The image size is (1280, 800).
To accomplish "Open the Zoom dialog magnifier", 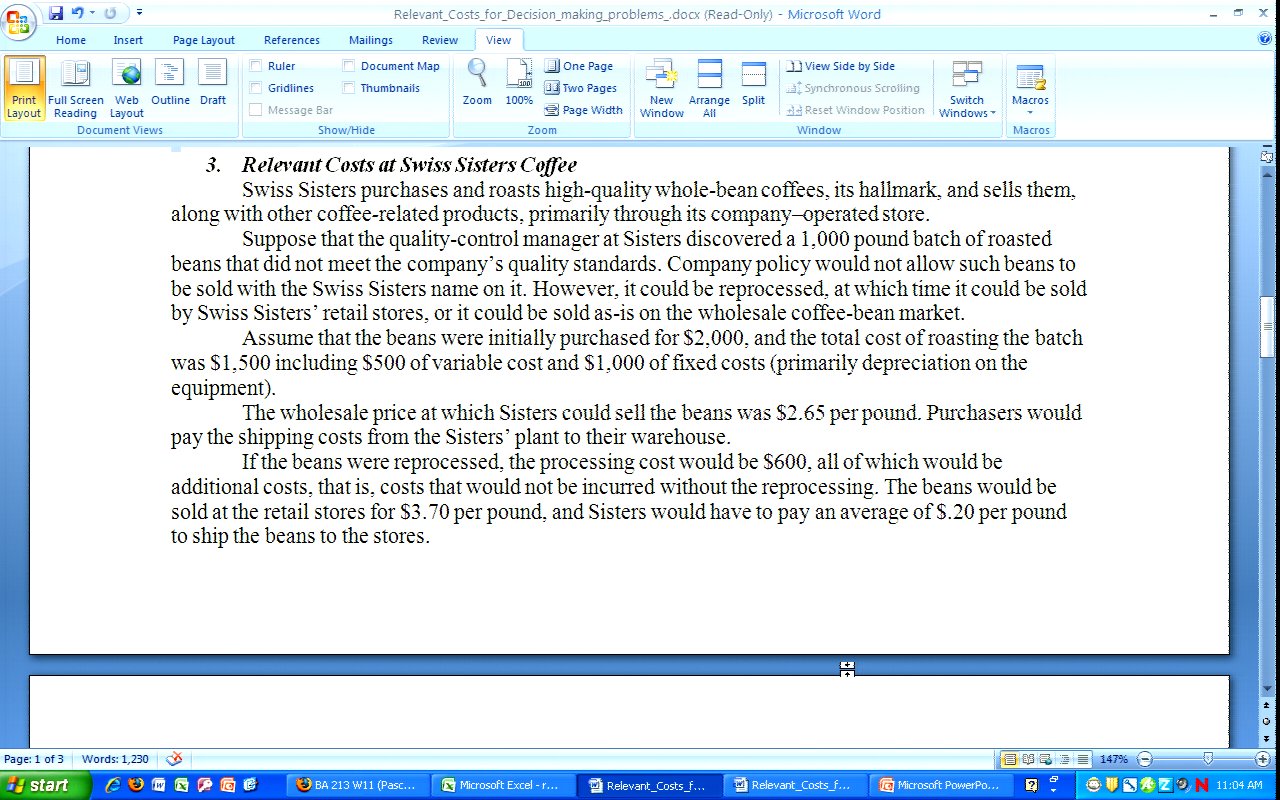I will pos(477,83).
